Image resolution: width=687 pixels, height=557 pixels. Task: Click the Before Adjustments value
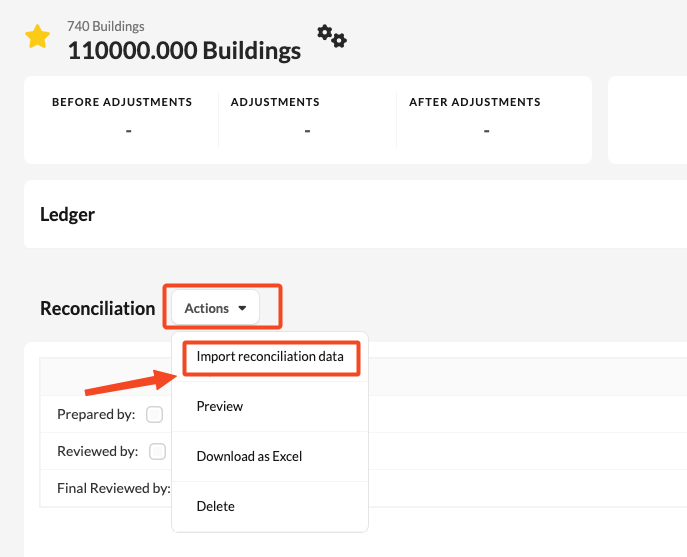(129, 131)
